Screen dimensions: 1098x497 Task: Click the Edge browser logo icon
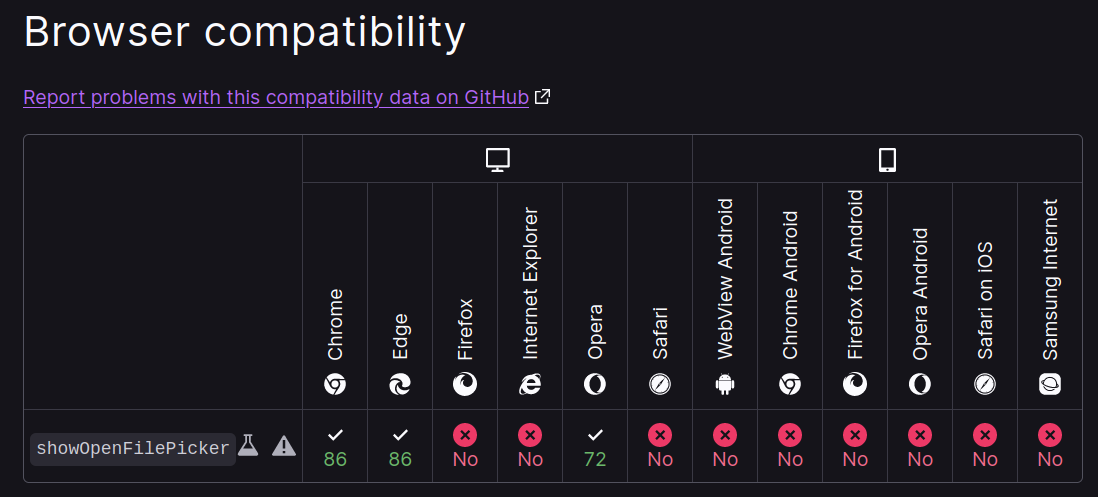[x=400, y=384]
